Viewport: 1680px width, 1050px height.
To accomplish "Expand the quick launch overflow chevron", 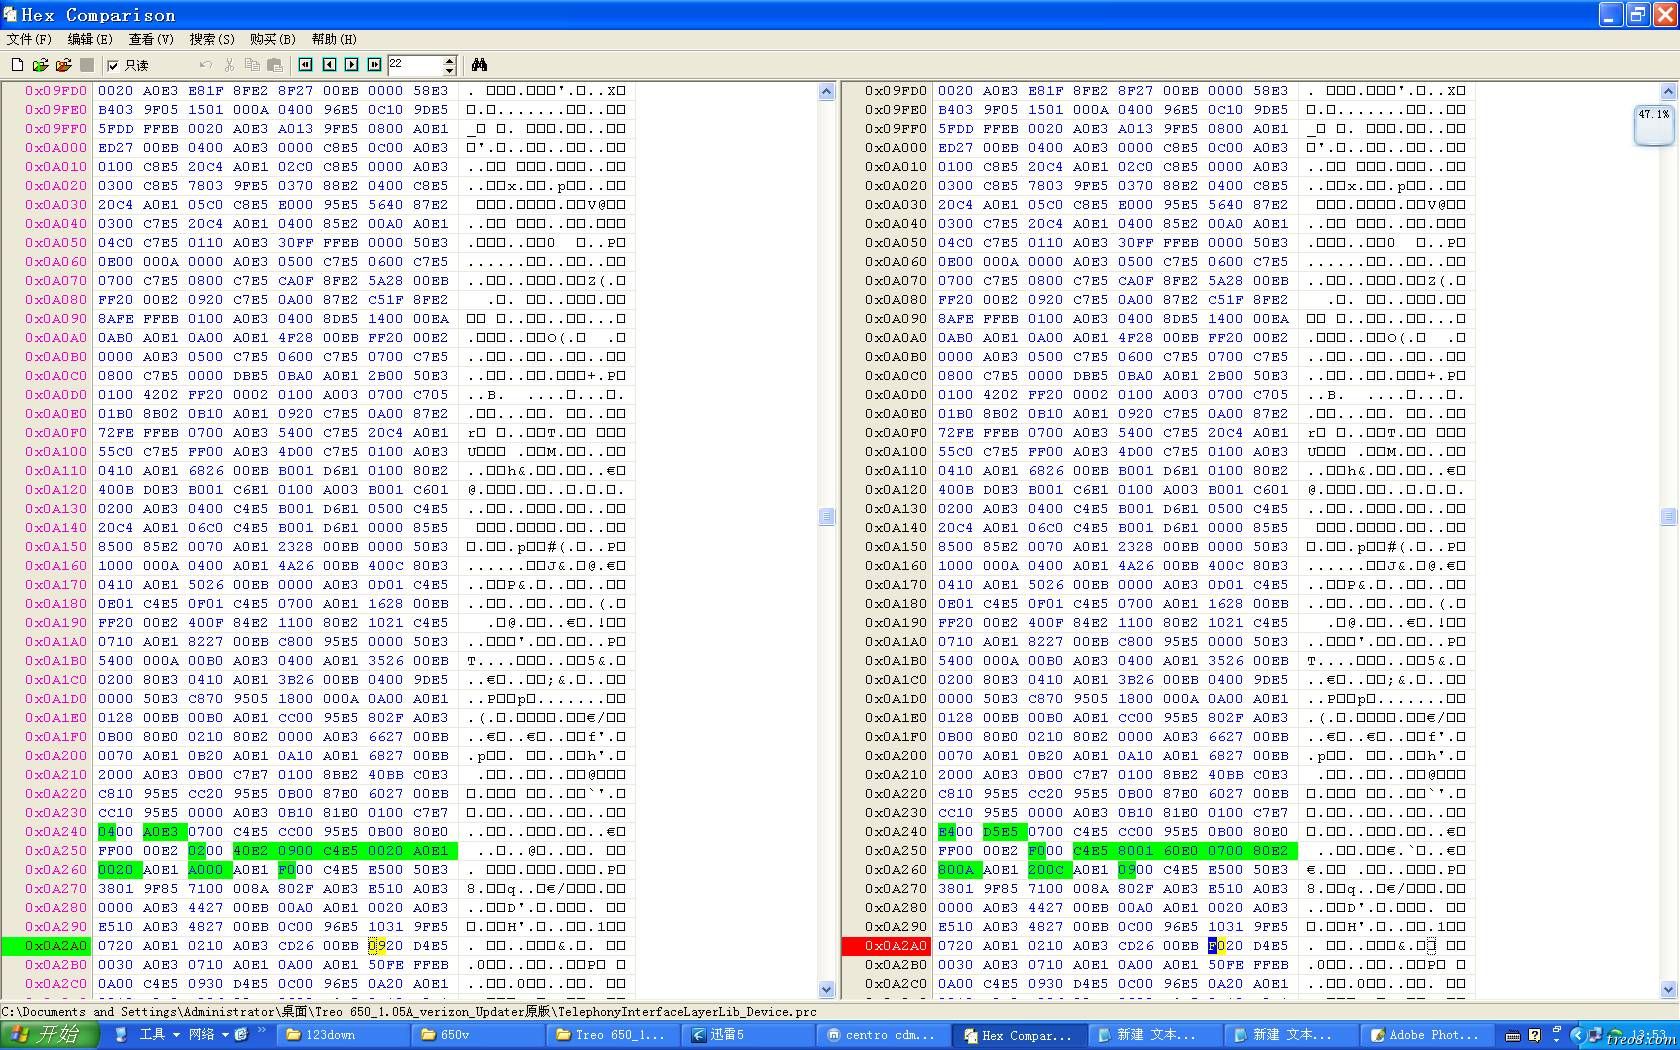I will click(x=263, y=1030).
